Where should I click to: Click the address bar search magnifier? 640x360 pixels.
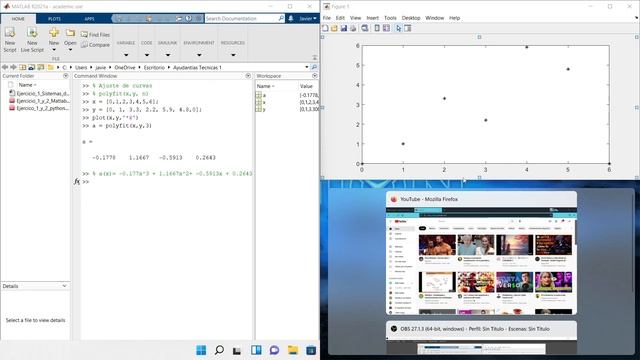[x=314, y=67]
